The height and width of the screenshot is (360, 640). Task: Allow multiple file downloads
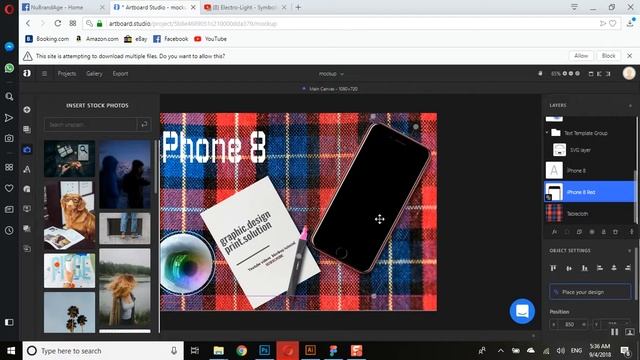pyautogui.click(x=581, y=56)
